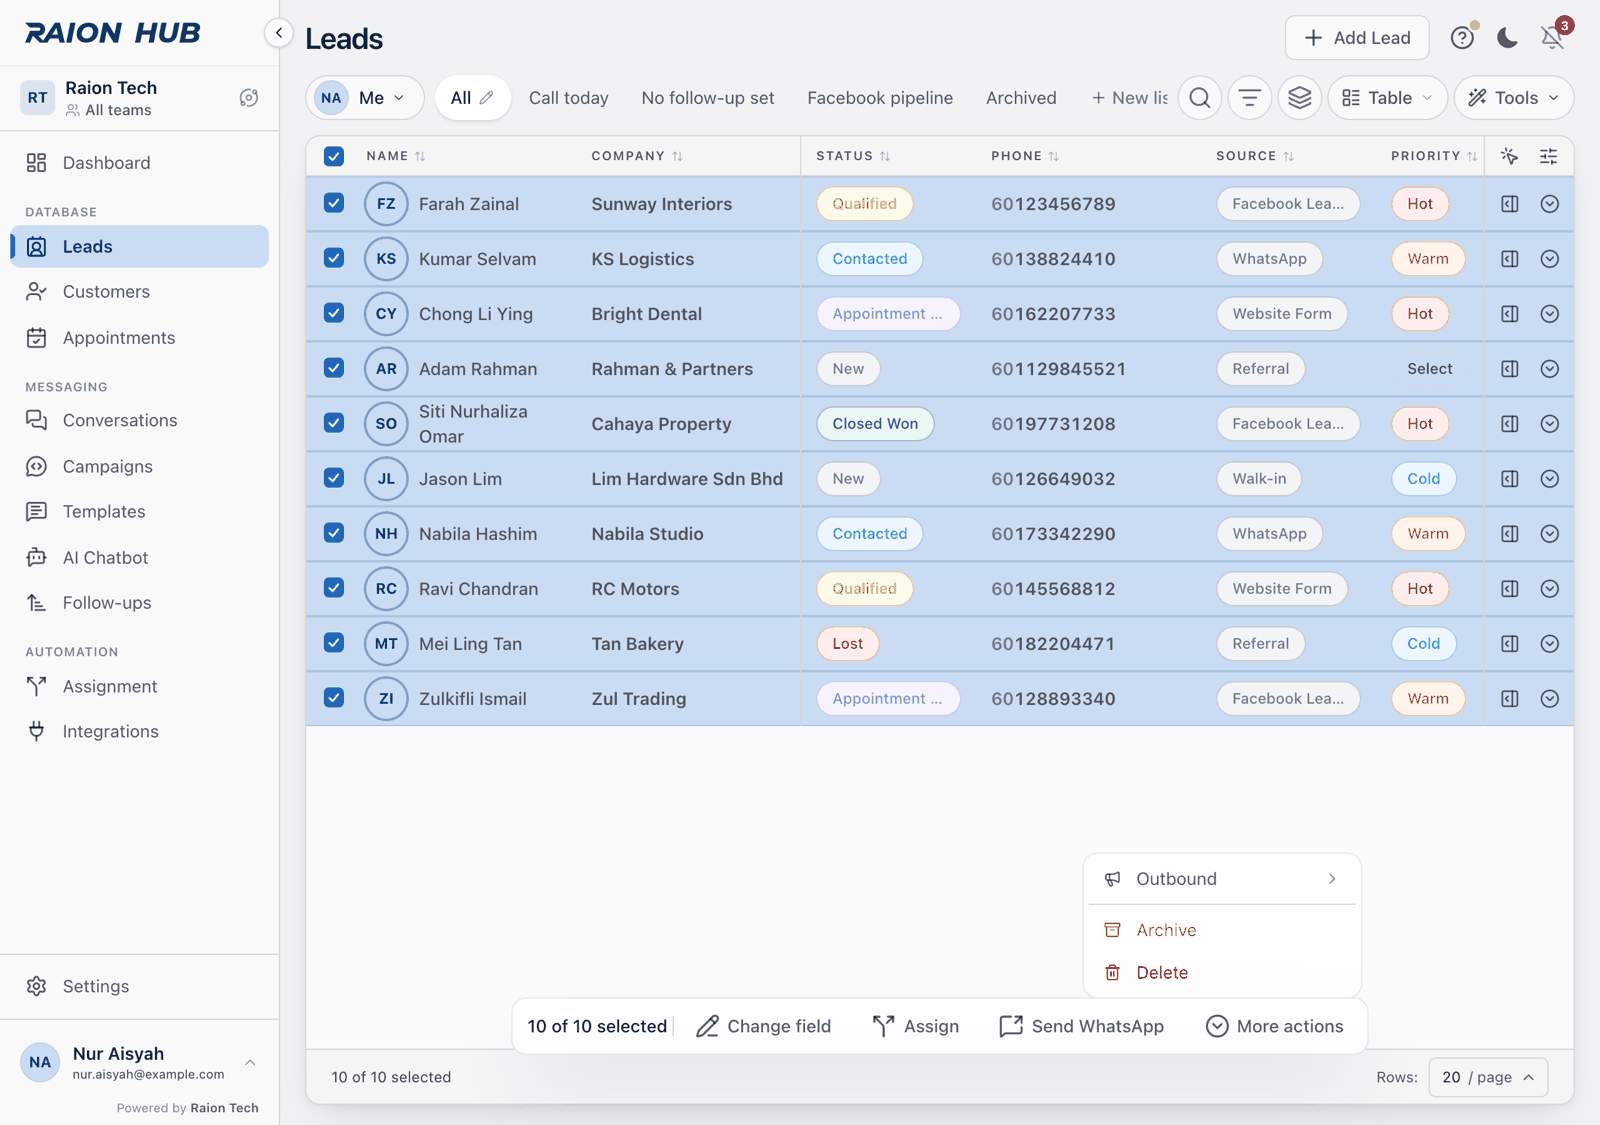Screen dimensions: 1600x1125
Task: Open side panel icon for Mei Ling Tan
Action: point(1510,644)
